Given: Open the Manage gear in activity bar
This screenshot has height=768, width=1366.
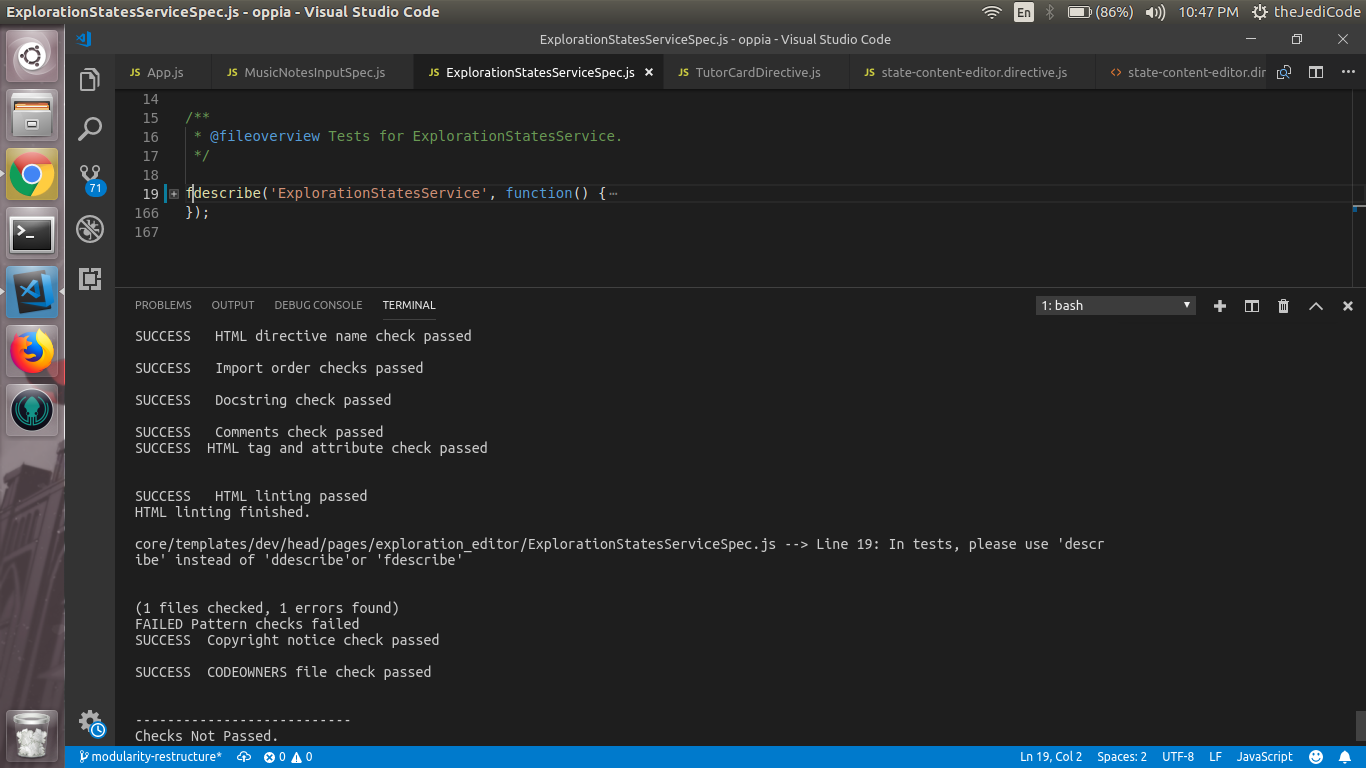Looking at the screenshot, I should point(90,722).
